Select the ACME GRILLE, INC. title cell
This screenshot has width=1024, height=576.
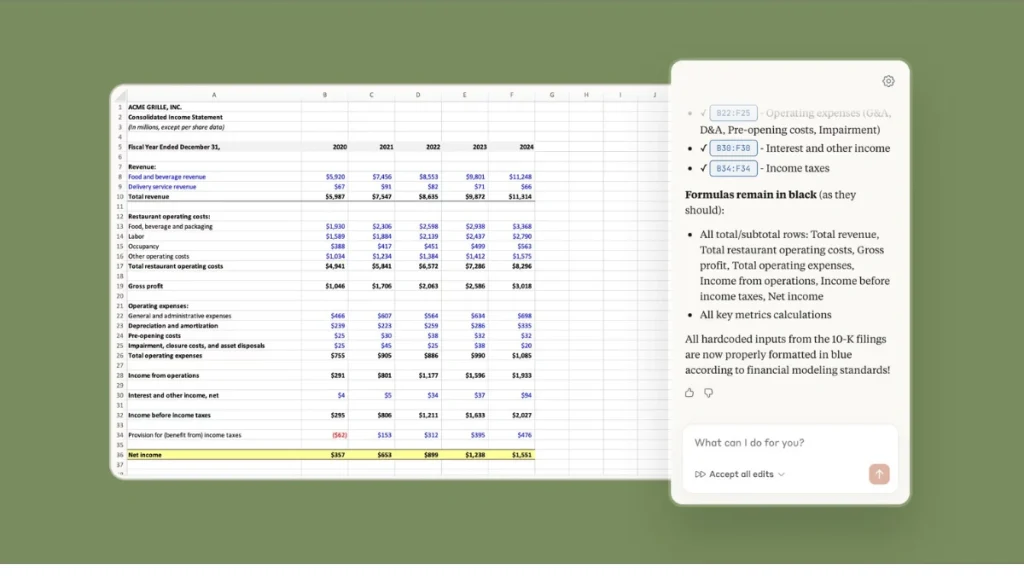[155, 107]
